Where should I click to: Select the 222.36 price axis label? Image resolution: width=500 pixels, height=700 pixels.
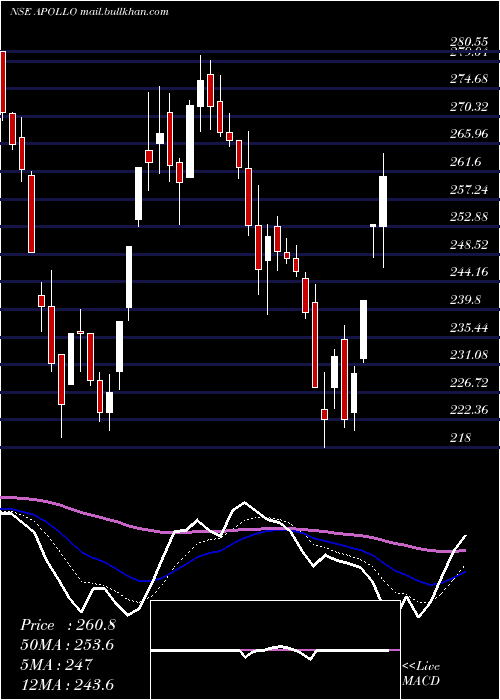pyautogui.click(x=469, y=410)
